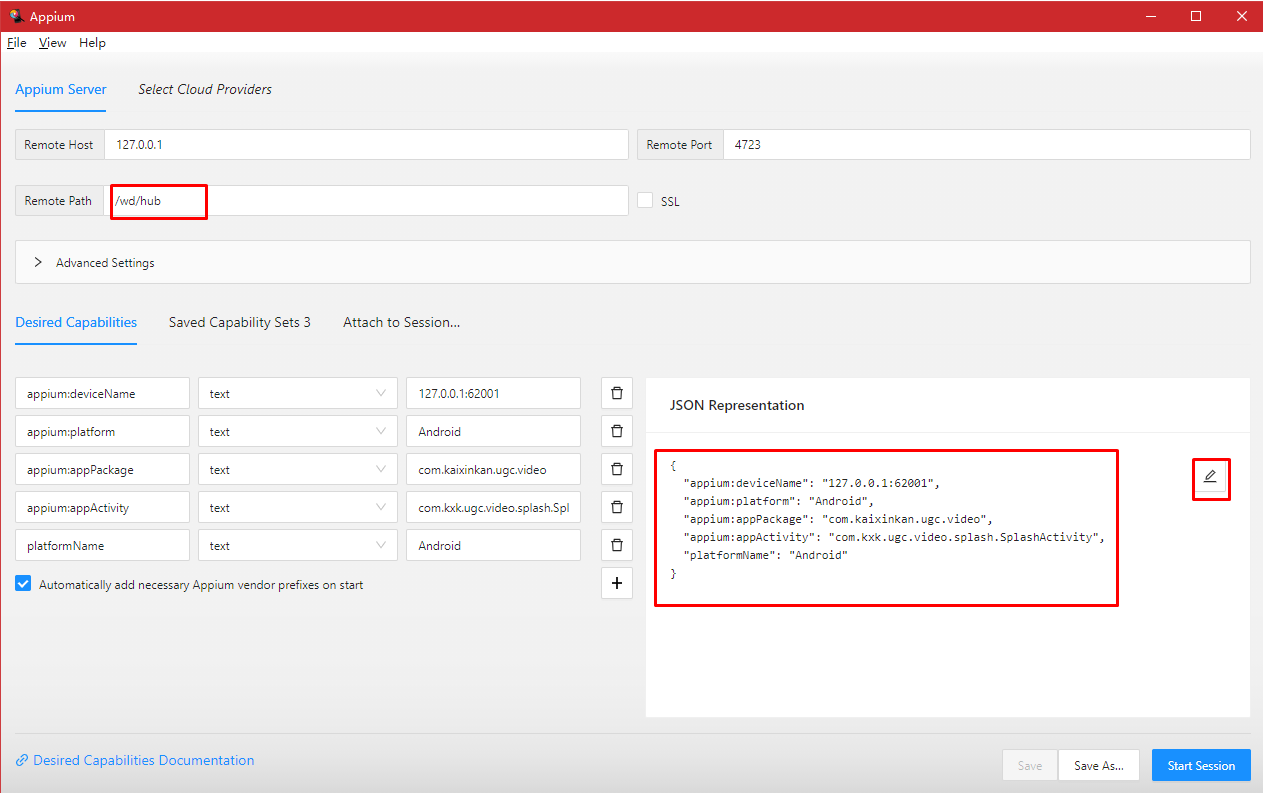The height and width of the screenshot is (793, 1263).
Task: Toggle automatically add Appium vendor prefixes checkbox
Action: click(23, 584)
